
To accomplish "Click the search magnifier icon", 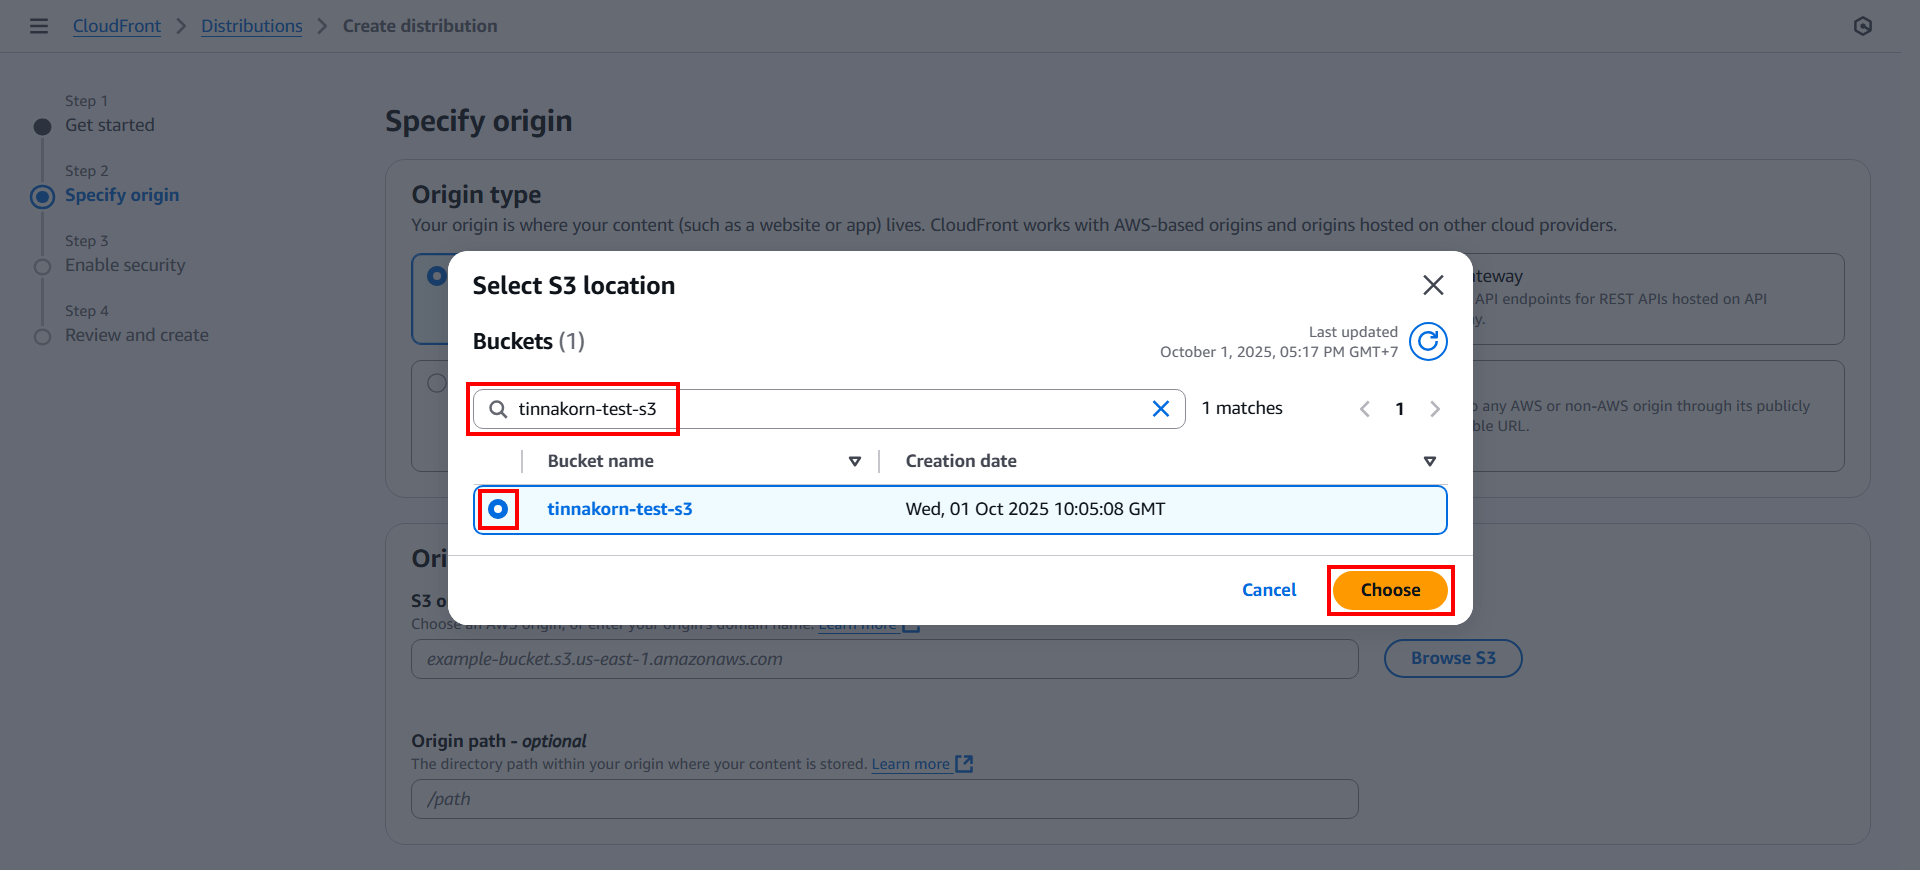I will (498, 409).
